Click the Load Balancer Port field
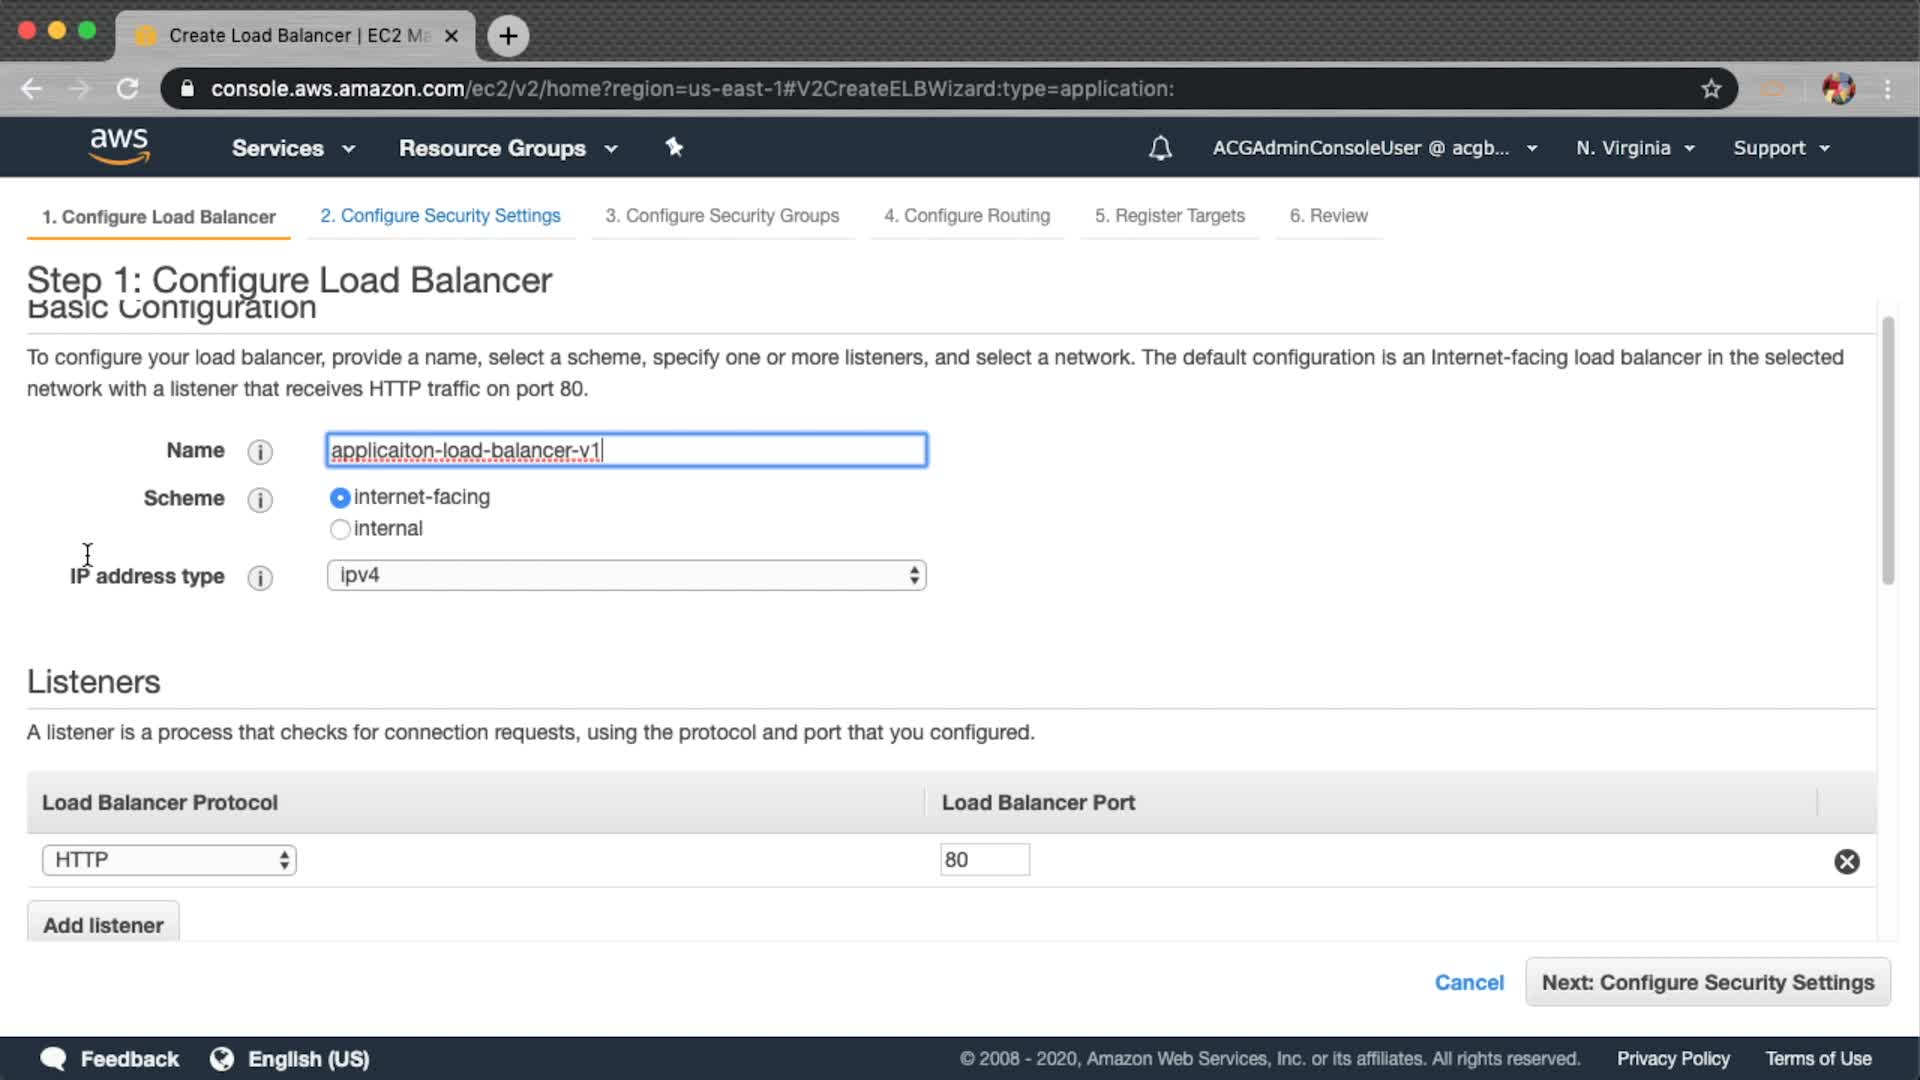Image resolution: width=1920 pixels, height=1080 pixels. pos(984,860)
